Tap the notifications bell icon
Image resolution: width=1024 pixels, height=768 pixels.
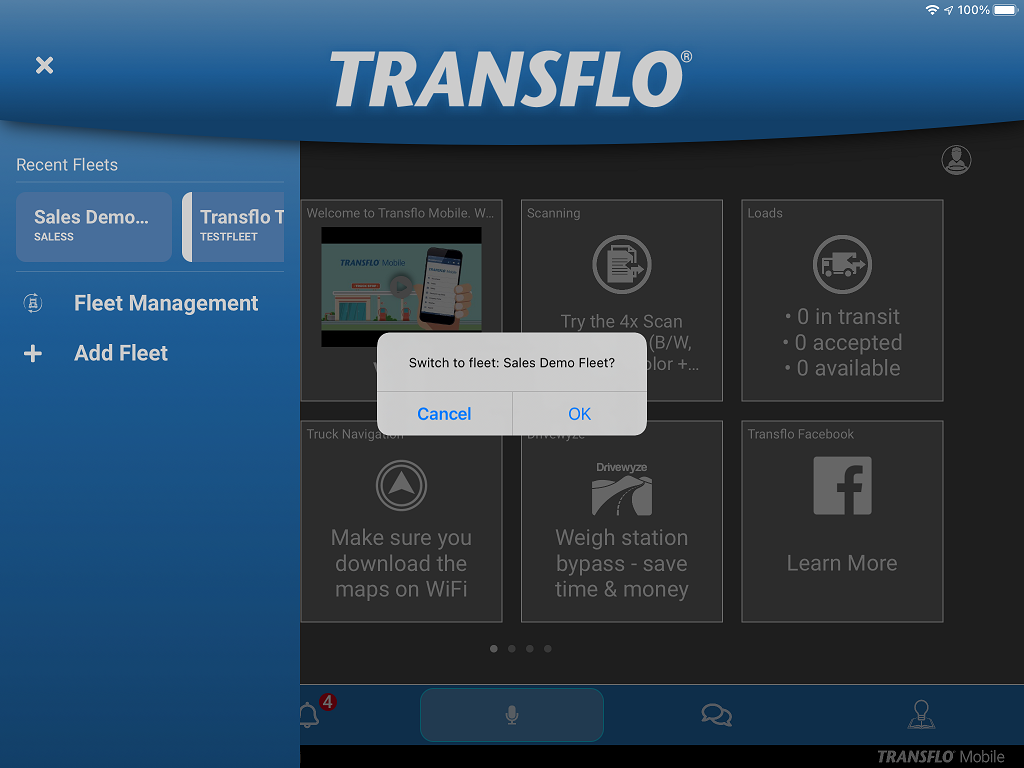pyautogui.click(x=309, y=715)
